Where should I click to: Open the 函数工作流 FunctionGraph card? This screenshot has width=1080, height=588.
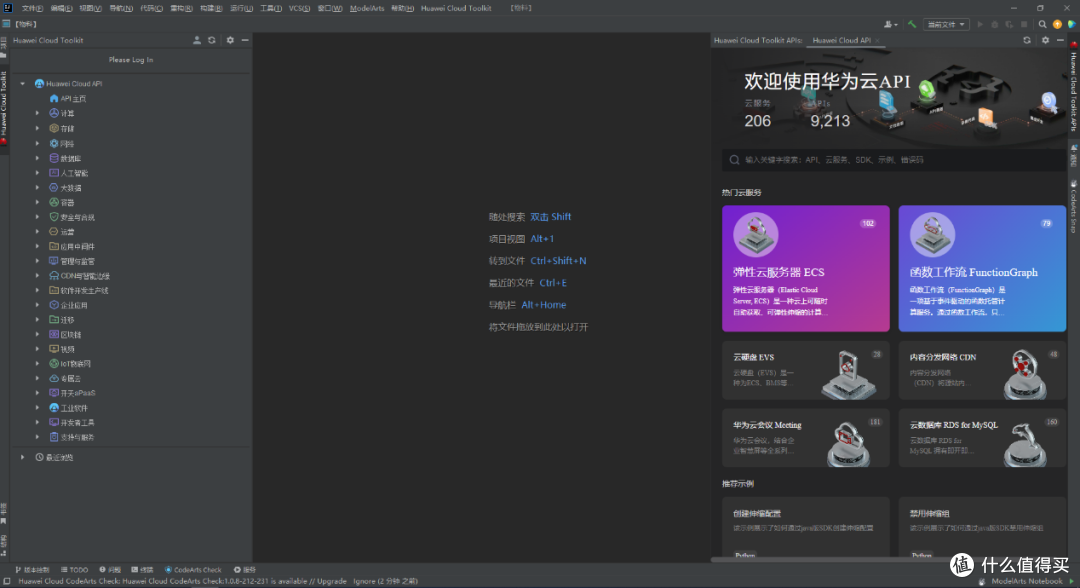982,269
